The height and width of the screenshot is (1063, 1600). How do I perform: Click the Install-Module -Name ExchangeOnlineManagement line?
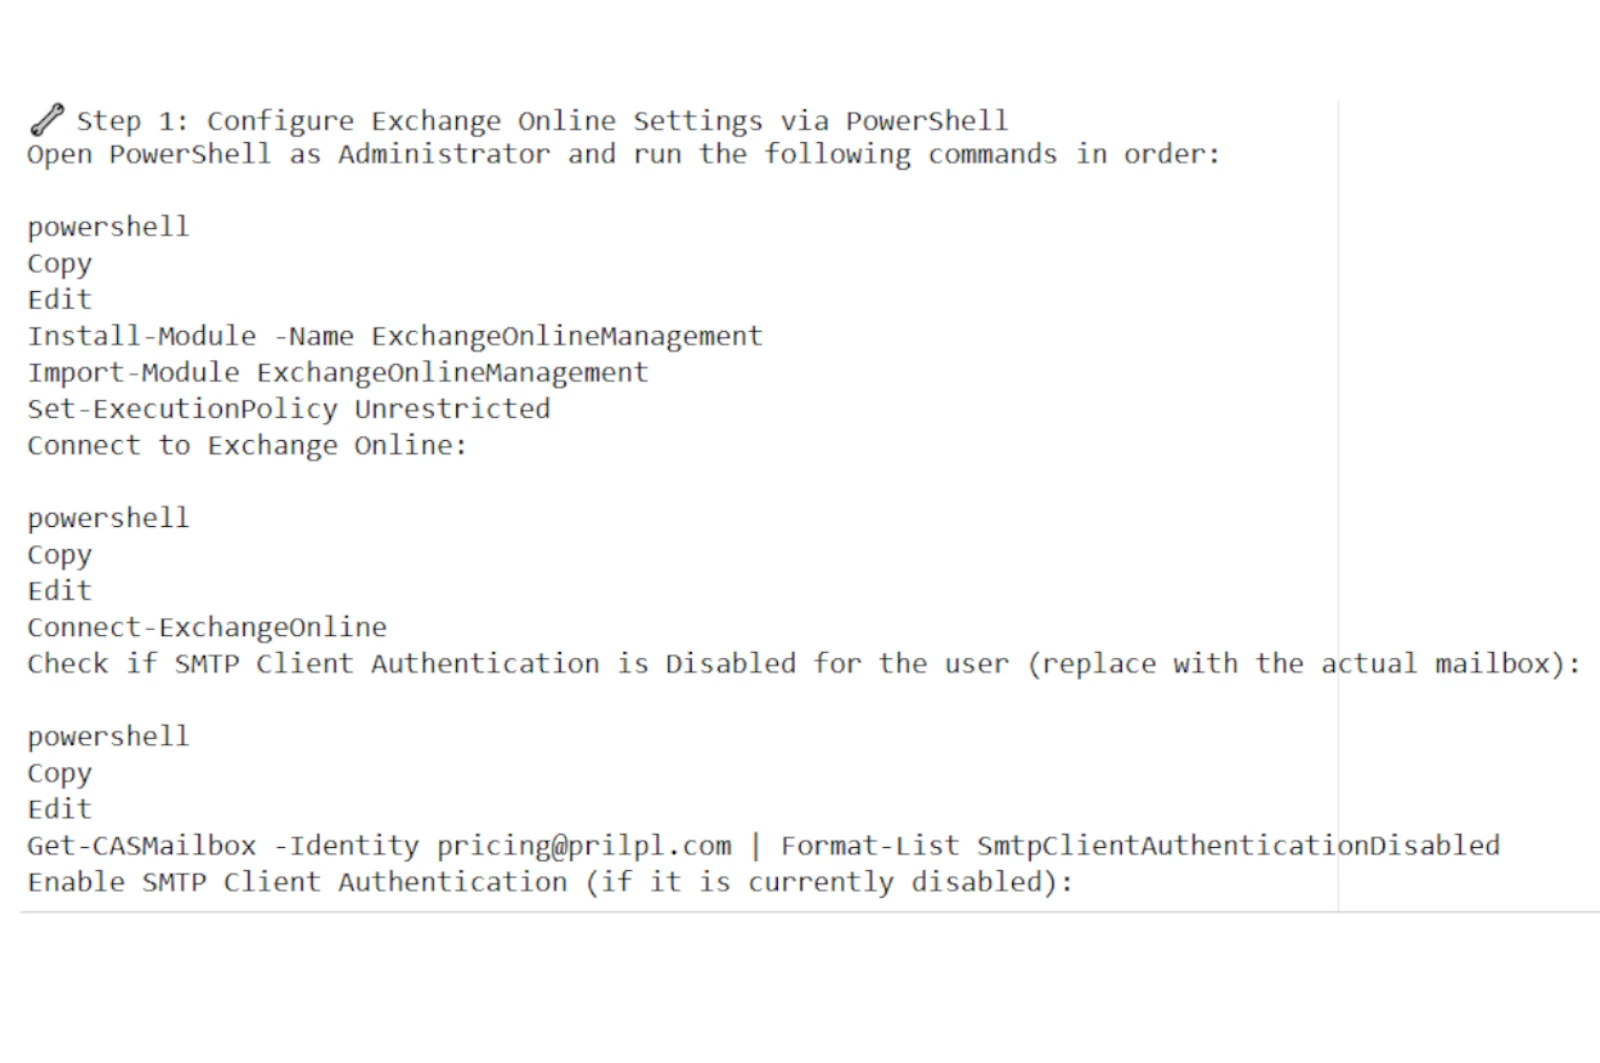395,336
